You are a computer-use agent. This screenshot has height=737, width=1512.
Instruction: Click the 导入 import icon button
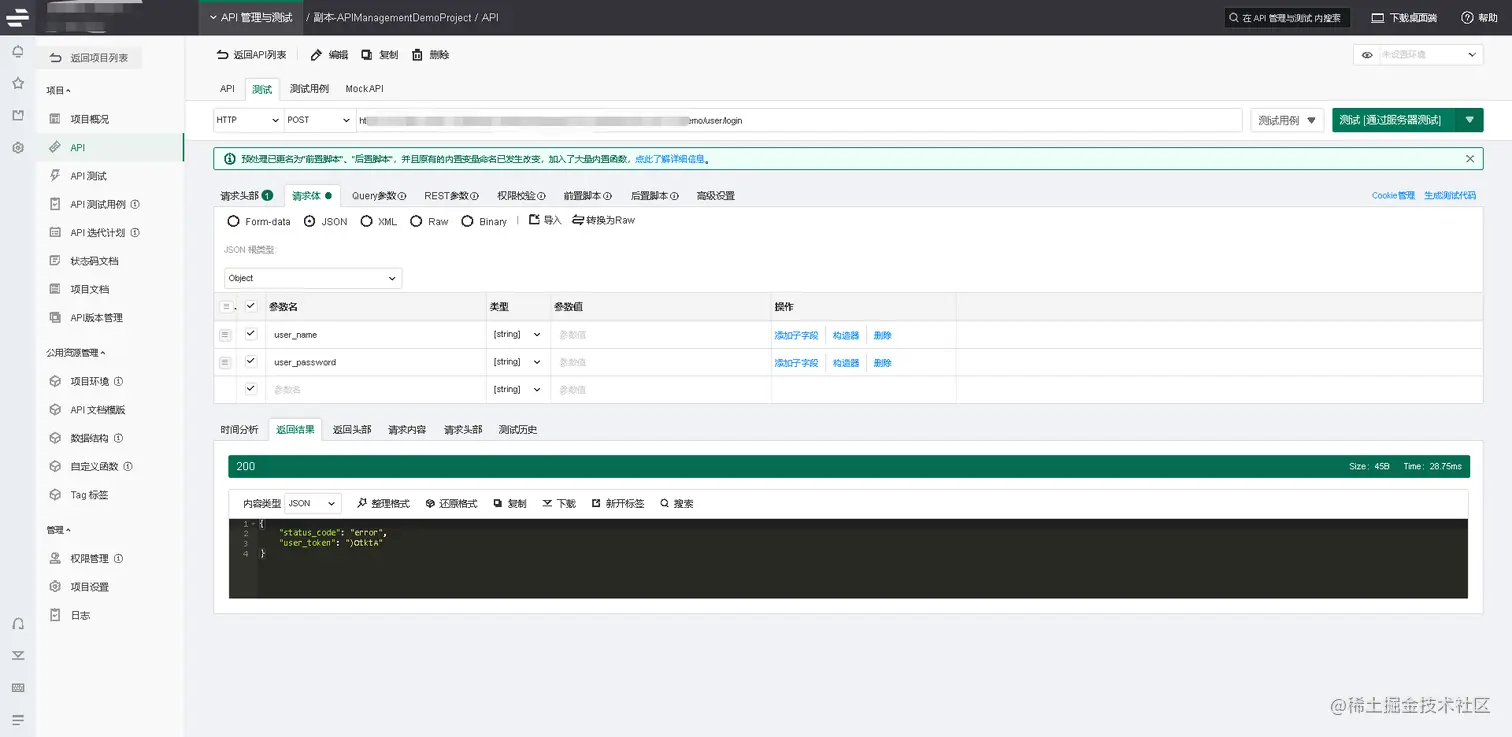click(x=545, y=220)
